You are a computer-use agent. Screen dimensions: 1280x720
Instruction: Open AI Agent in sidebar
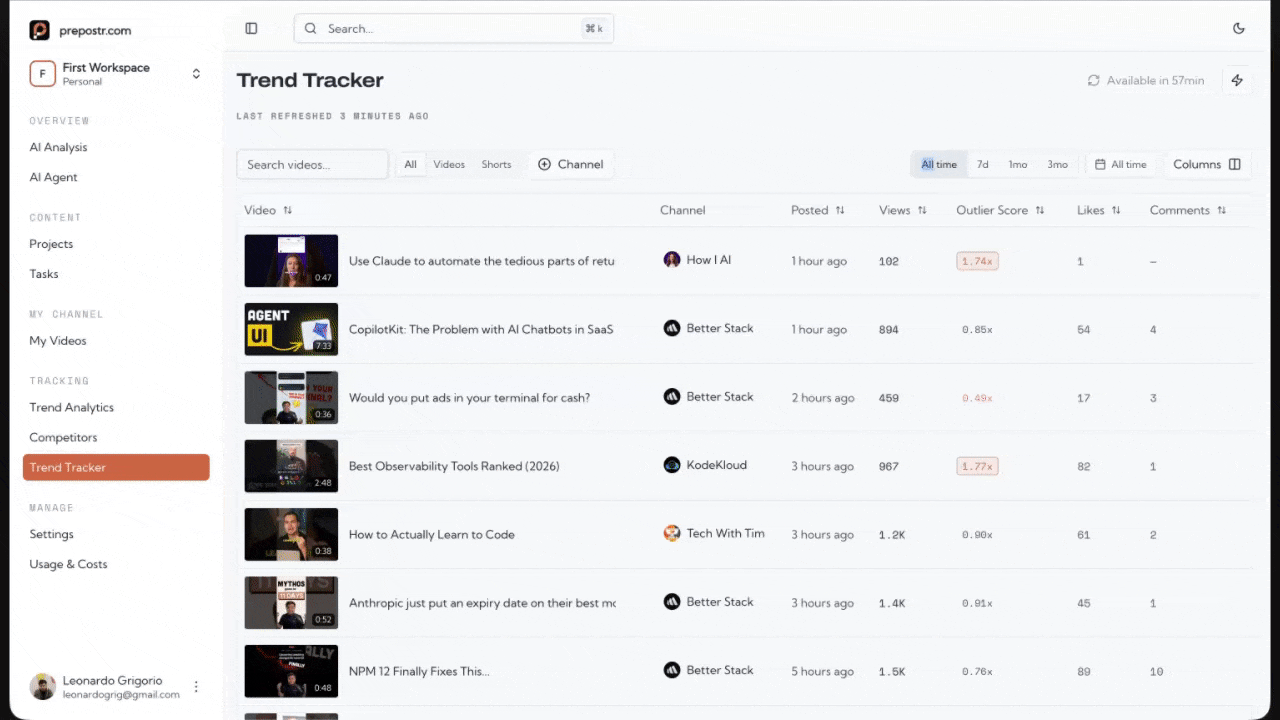coord(116,177)
